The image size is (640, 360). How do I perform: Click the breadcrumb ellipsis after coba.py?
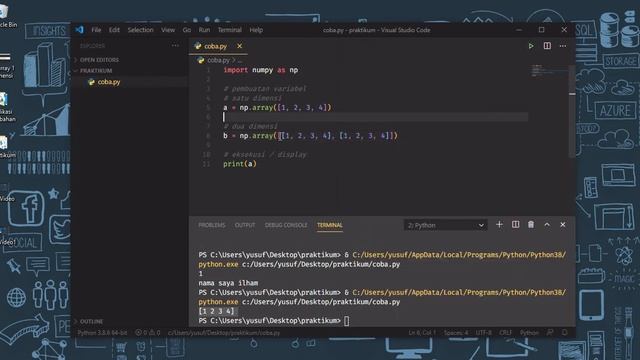pos(240,60)
